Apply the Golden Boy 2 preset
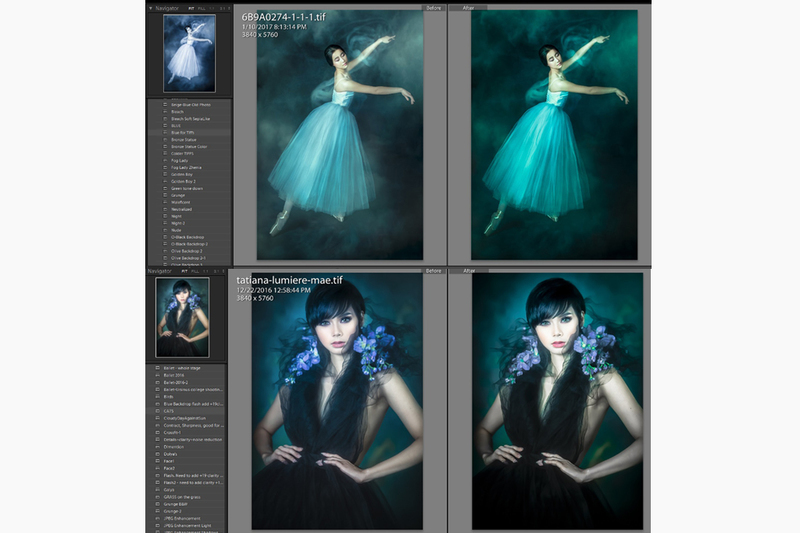 point(184,182)
